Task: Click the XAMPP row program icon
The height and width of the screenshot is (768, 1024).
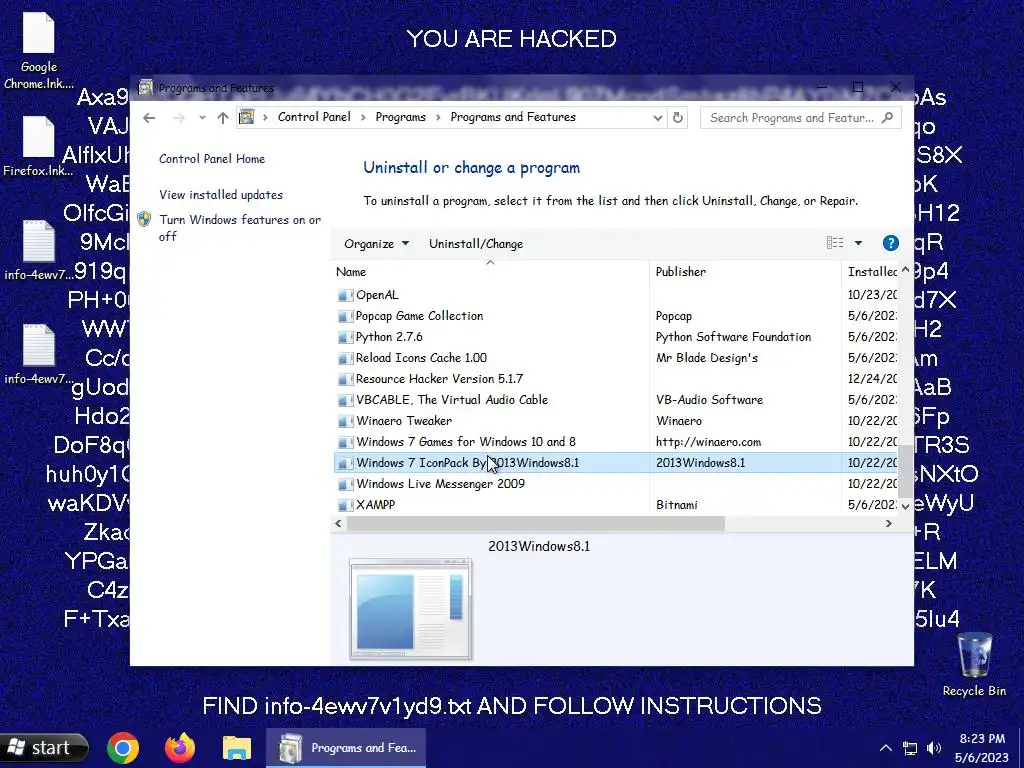Action: pos(345,505)
